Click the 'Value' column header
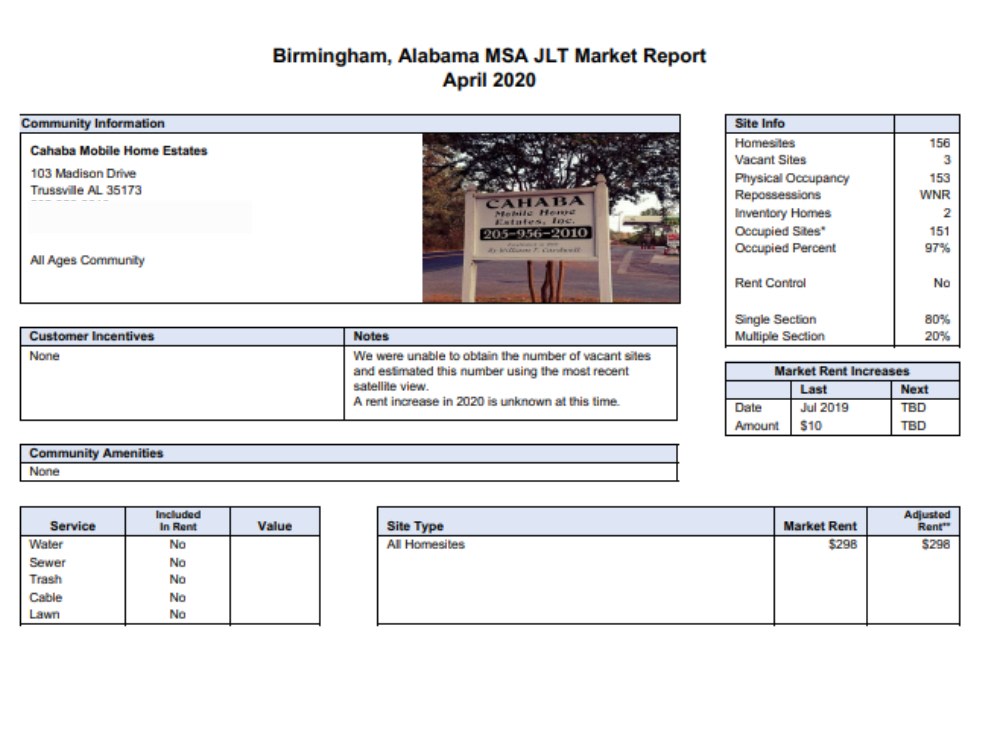The width and height of the screenshot is (1000, 750). tap(275, 526)
